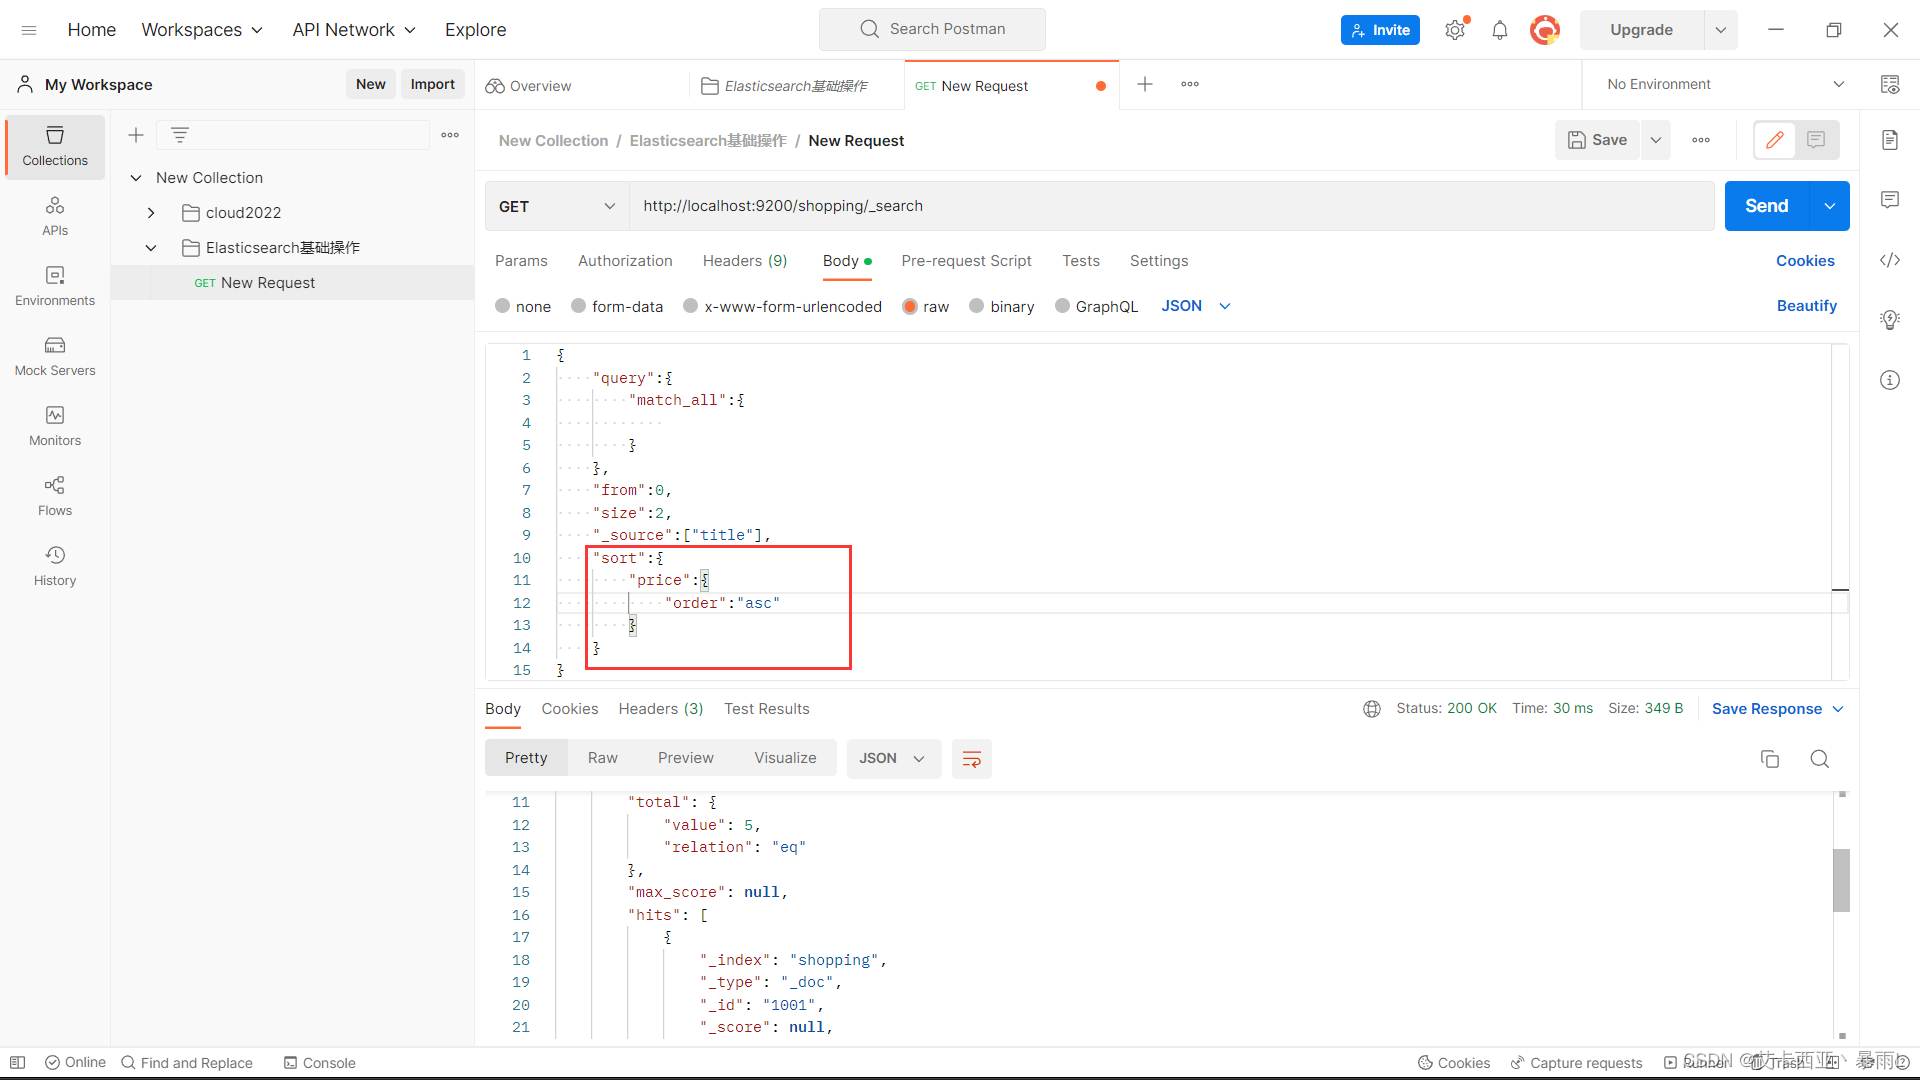The height and width of the screenshot is (1080, 1920).
Task: Click the settings gear icon
Action: click(x=1455, y=30)
